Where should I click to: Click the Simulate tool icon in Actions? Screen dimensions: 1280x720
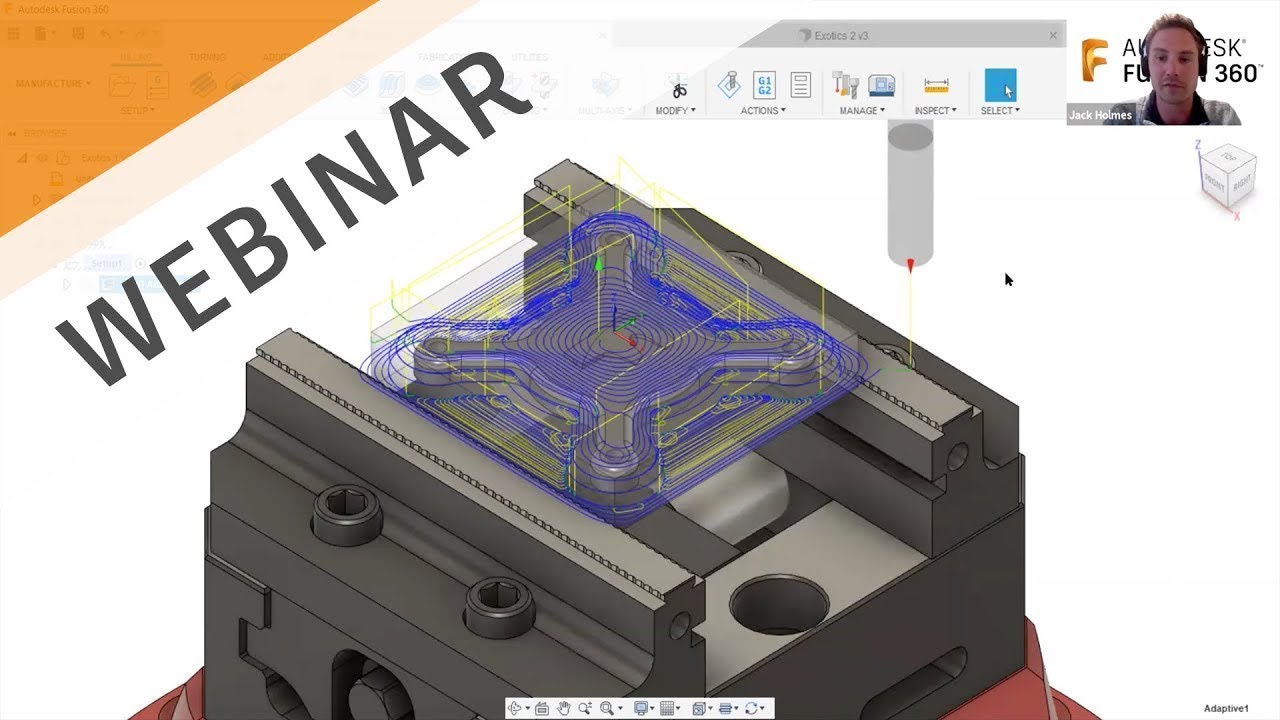pyautogui.click(x=730, y=85)
